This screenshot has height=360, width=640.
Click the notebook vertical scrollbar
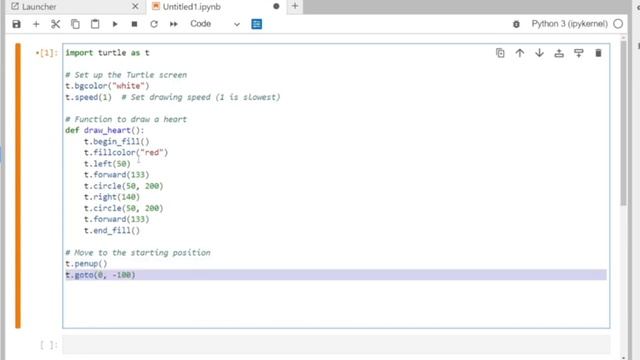623,122
